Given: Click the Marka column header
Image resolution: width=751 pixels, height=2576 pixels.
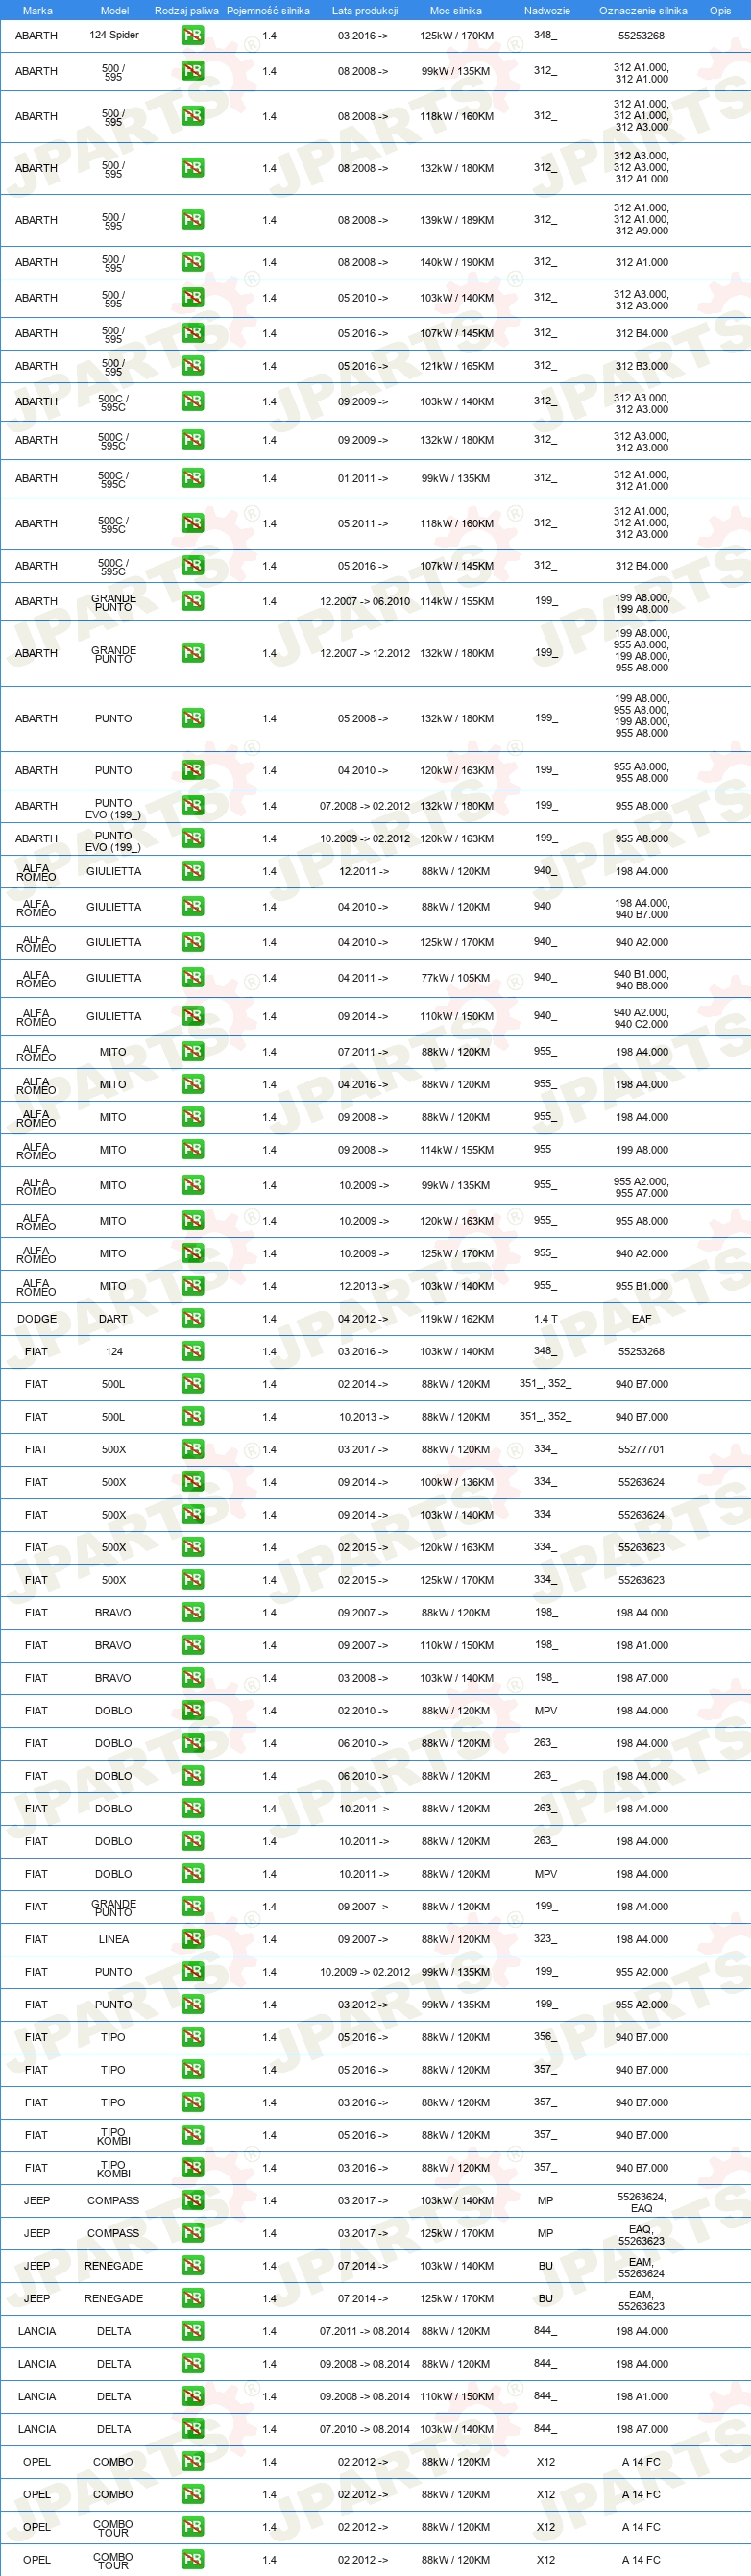Looking at the screenshot, I should [x=37, y=10].
